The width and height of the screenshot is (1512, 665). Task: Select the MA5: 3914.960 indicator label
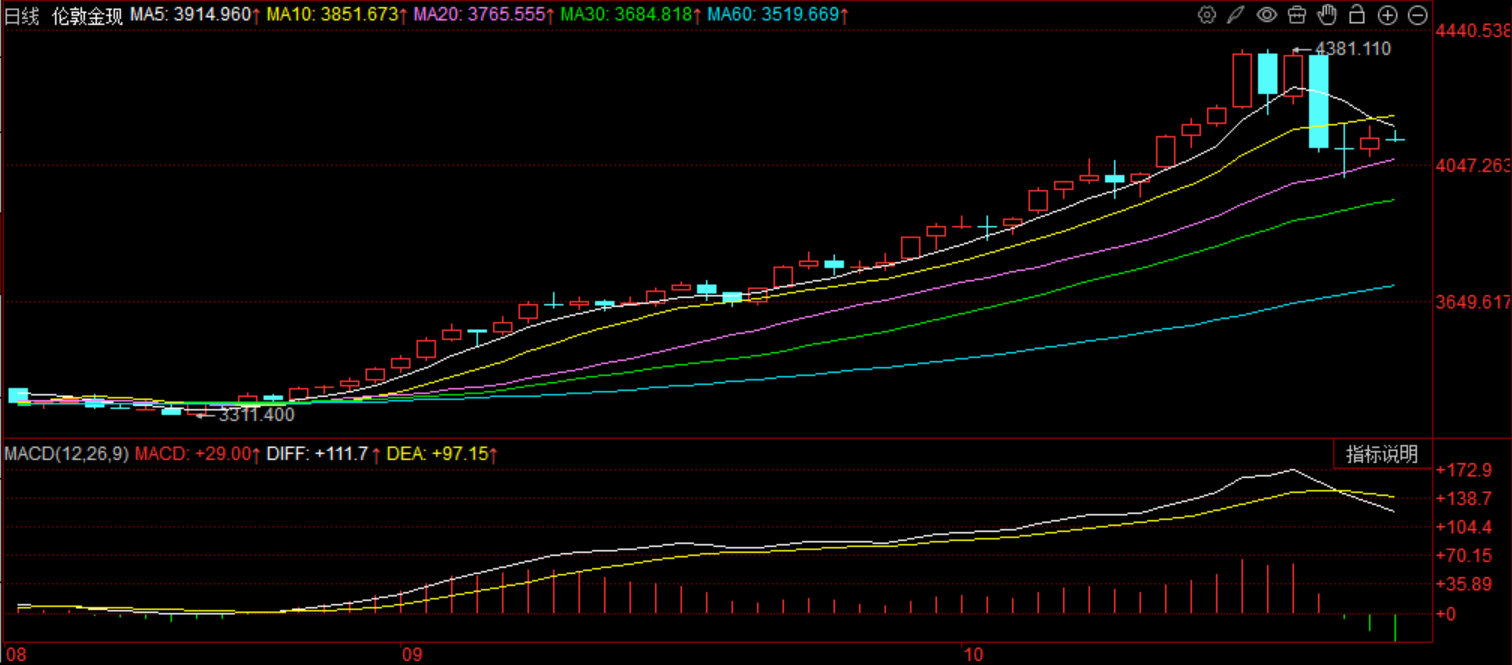tap(196, 16)
